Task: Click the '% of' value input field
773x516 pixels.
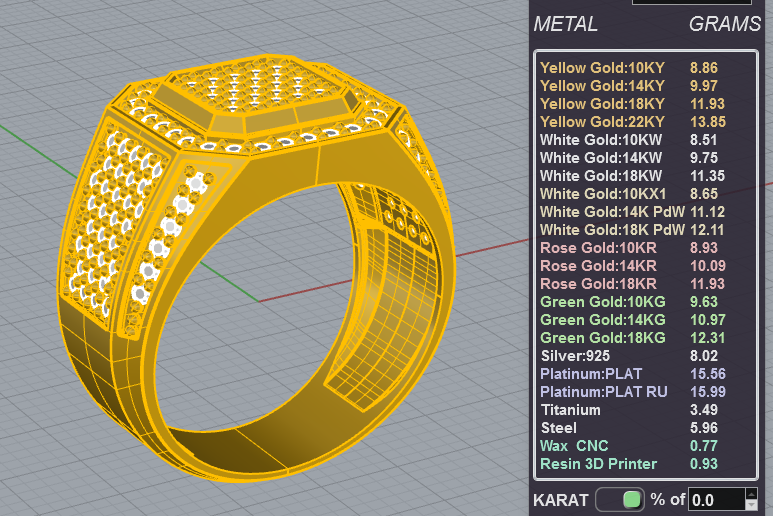Action: point(716,500)
